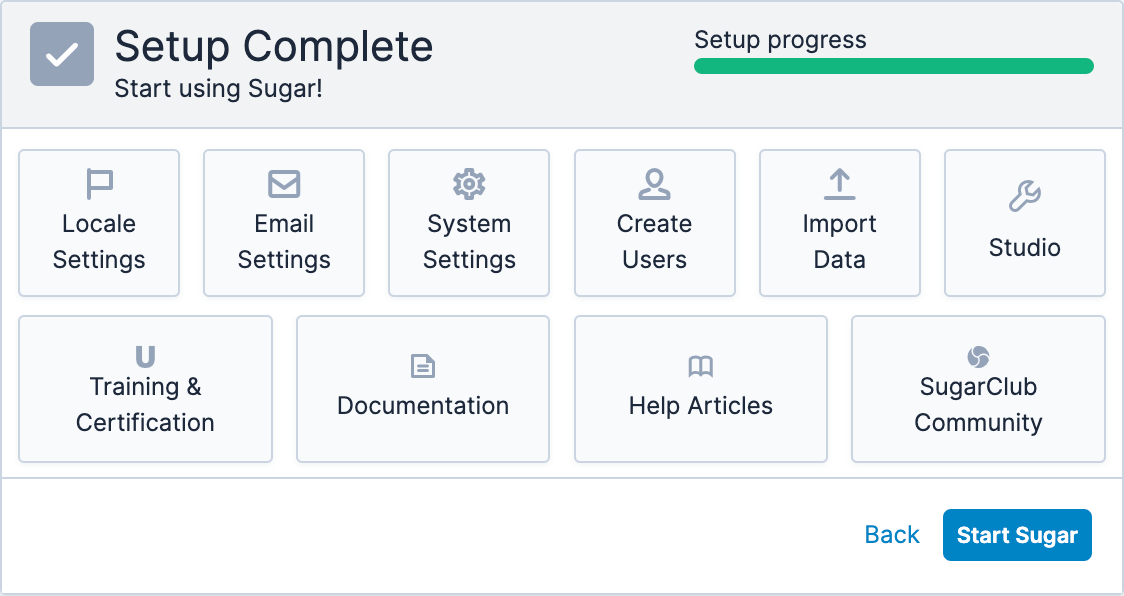Open the System Settings gear icon

(469, 183)
